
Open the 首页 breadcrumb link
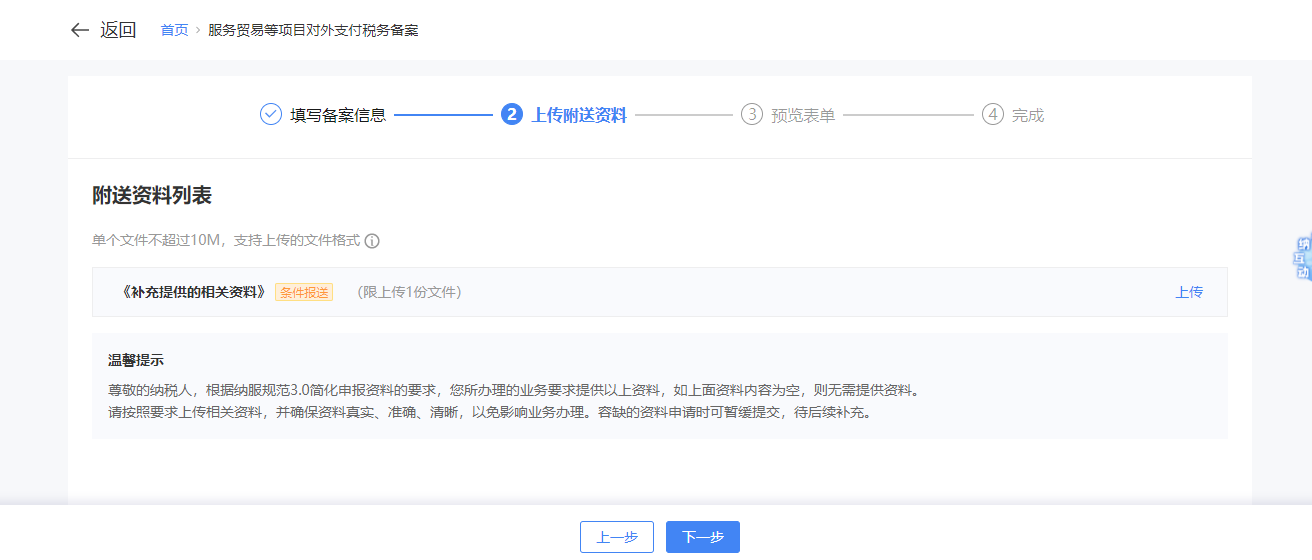pyautogui.click(x=174, y=30)
